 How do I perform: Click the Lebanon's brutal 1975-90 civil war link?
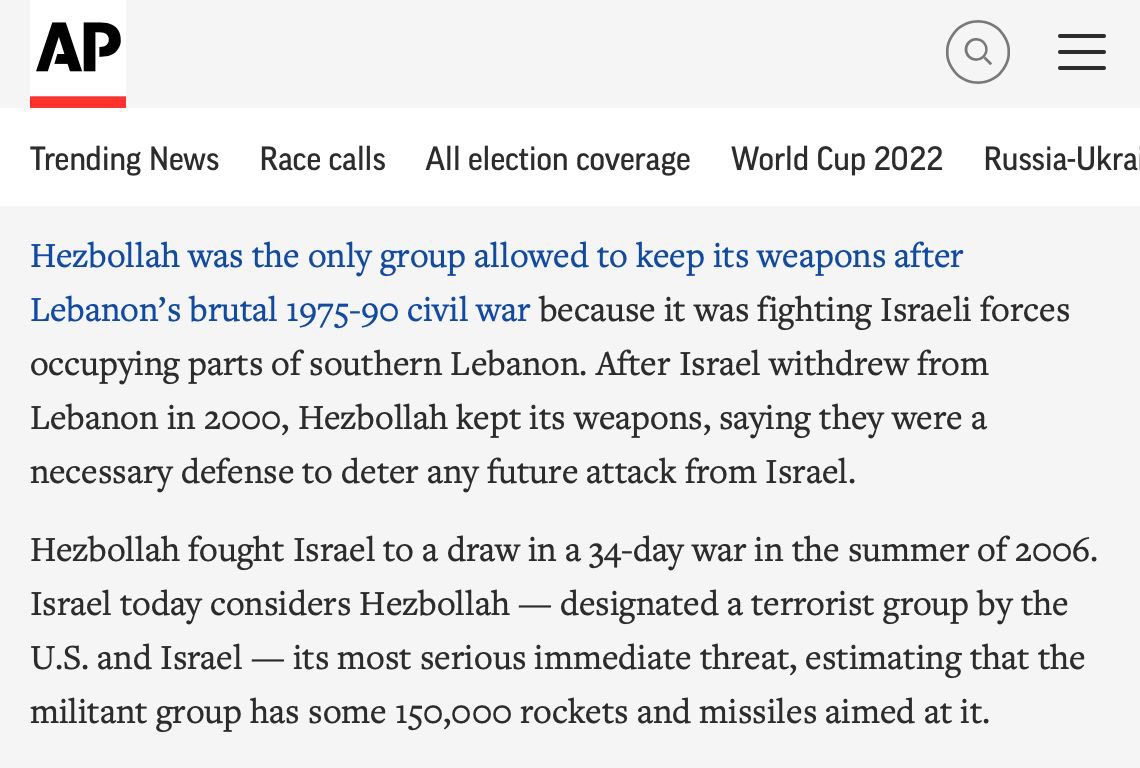280,311
